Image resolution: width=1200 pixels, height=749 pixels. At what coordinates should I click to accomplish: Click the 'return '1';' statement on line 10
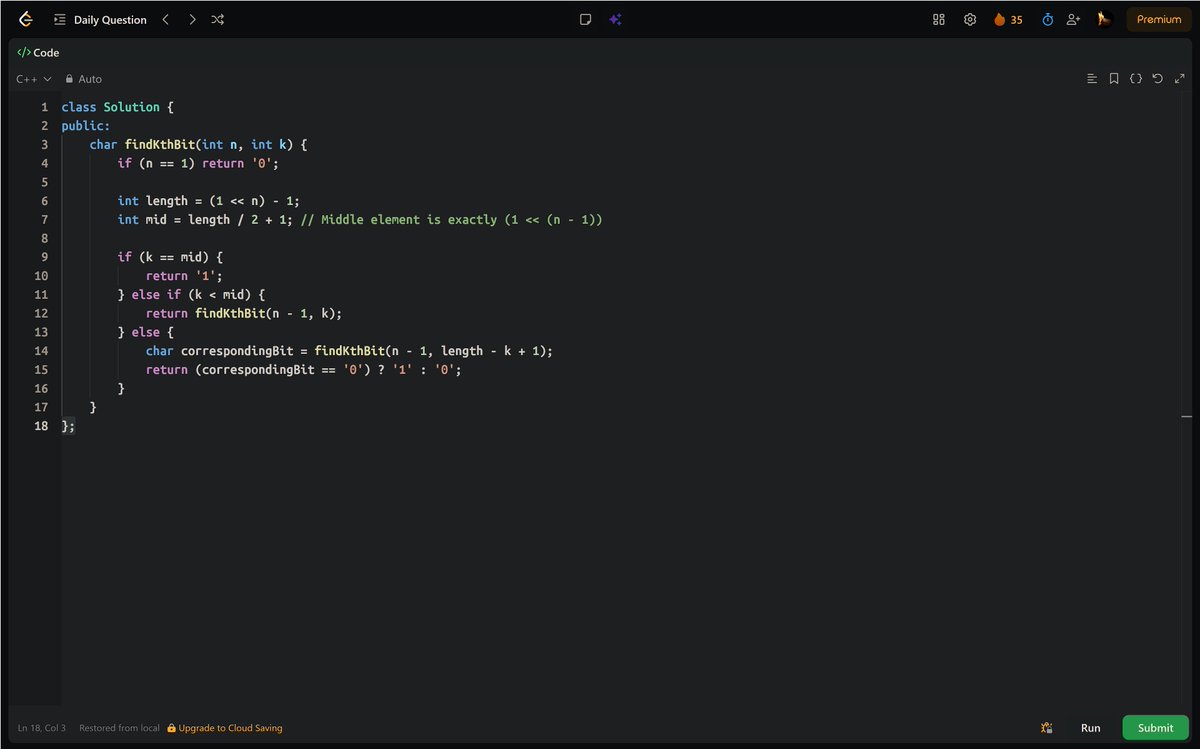184,276
